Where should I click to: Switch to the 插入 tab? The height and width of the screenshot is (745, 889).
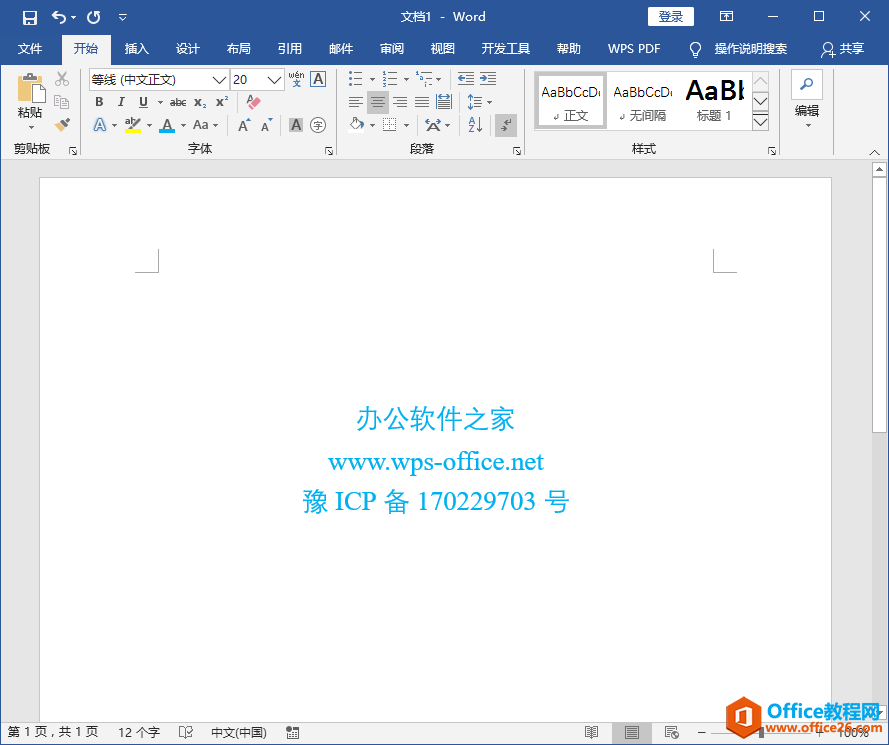tap(137, 49)
